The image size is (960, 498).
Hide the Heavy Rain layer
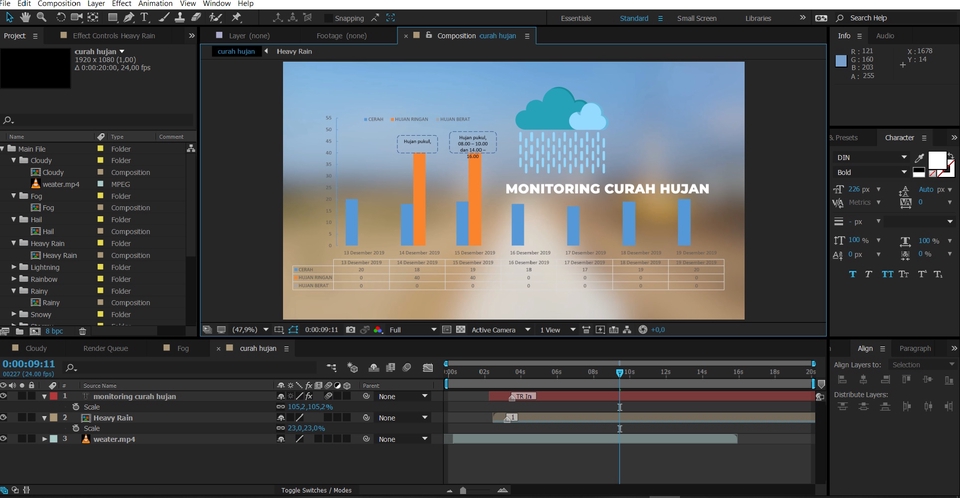click(4, 418)
